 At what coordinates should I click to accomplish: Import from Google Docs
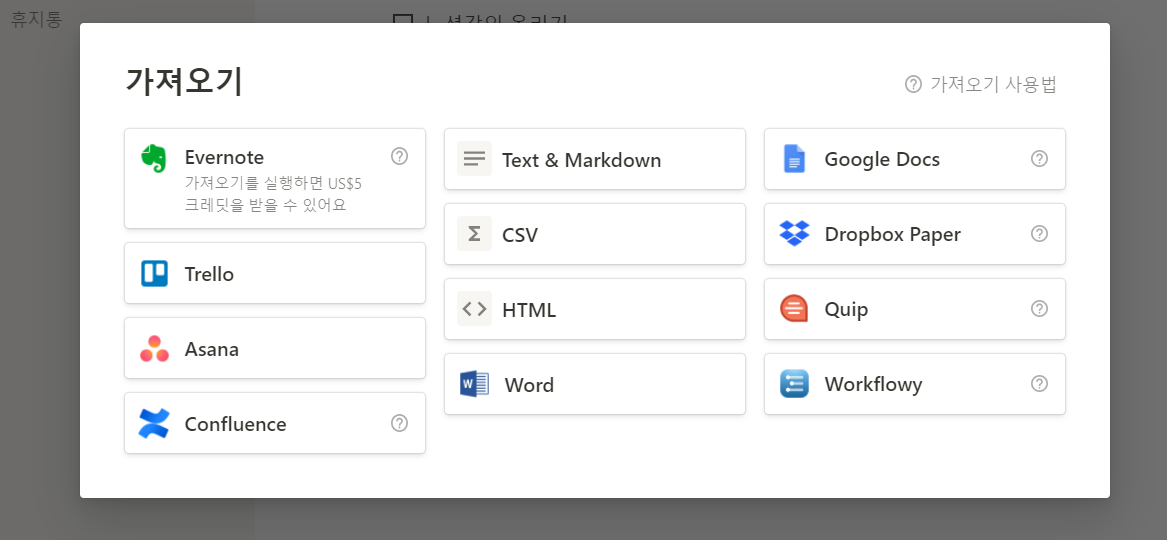(x=915, y=159)
